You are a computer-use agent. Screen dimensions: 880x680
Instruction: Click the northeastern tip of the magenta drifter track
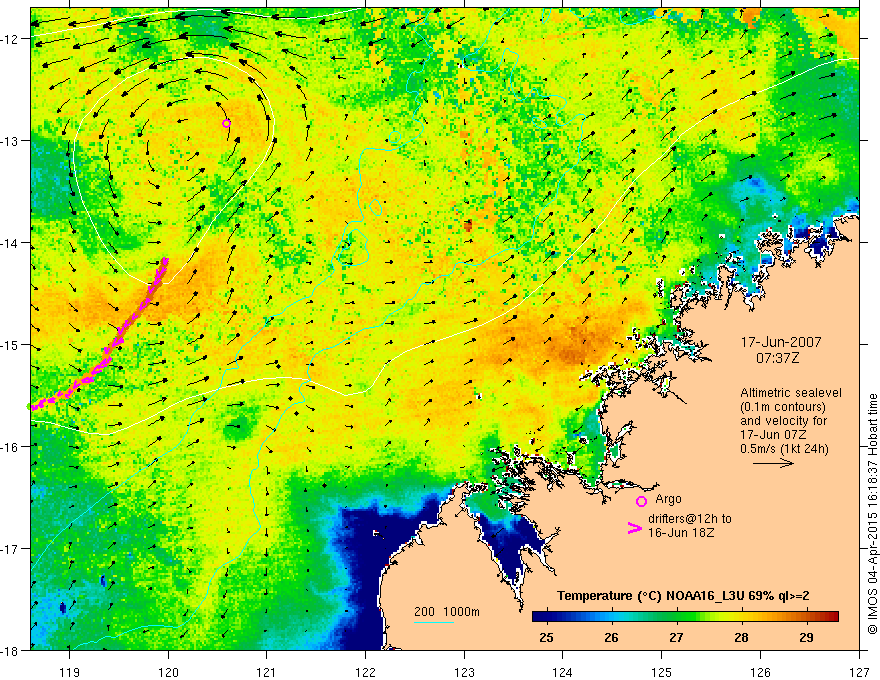(166, 260)
